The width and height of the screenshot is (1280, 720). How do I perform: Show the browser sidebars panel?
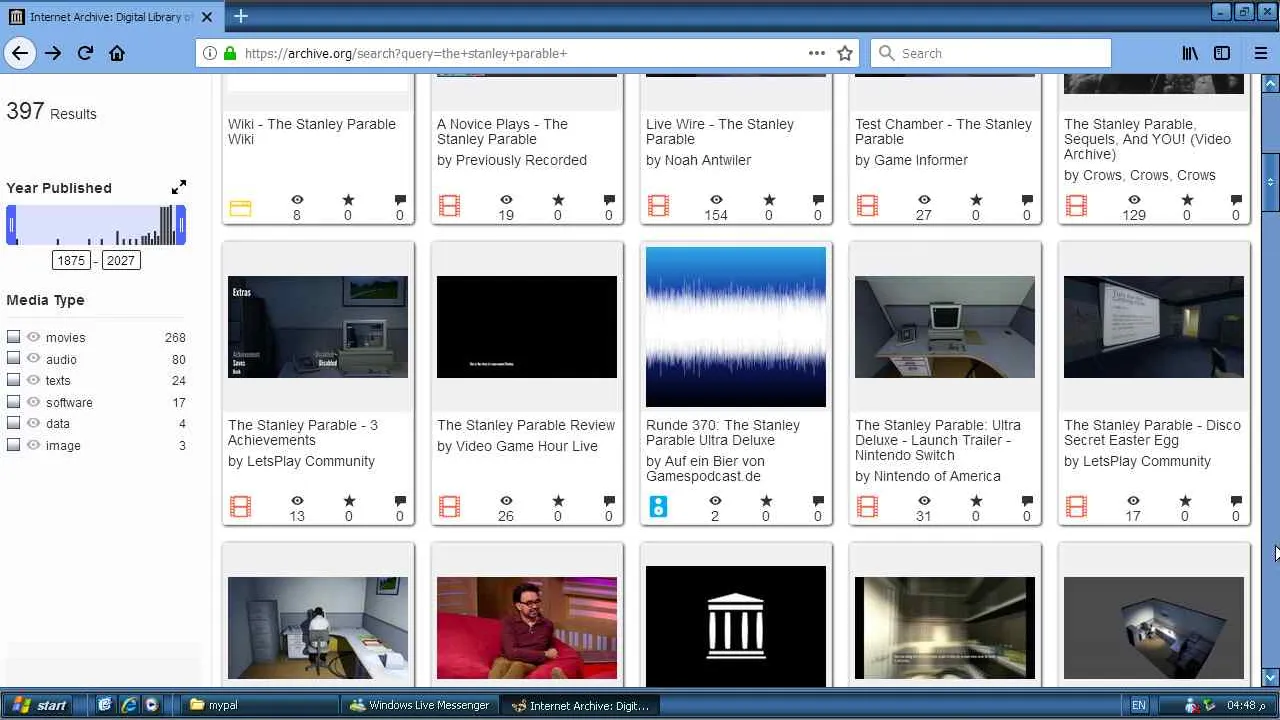(x=1222, y=53)
